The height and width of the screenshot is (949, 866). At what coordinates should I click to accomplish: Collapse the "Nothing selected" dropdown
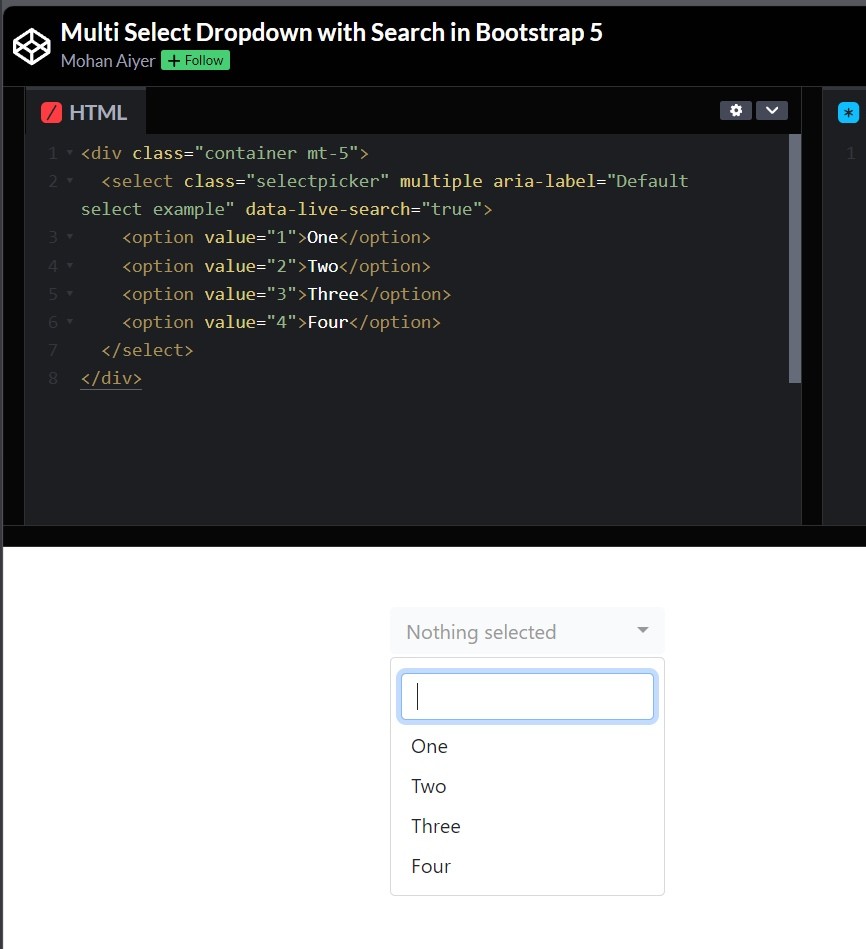click(527, 631)
